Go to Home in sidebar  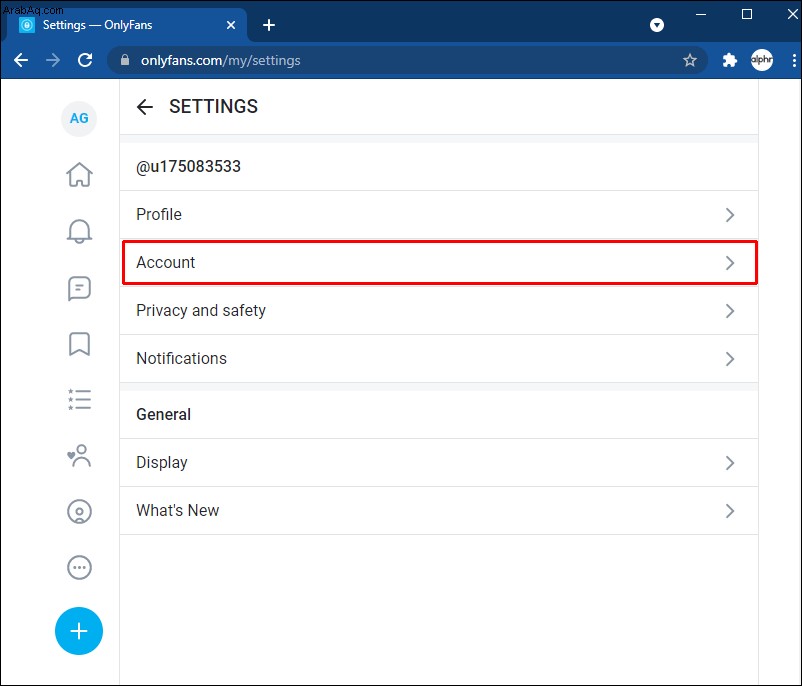(79, 174)
